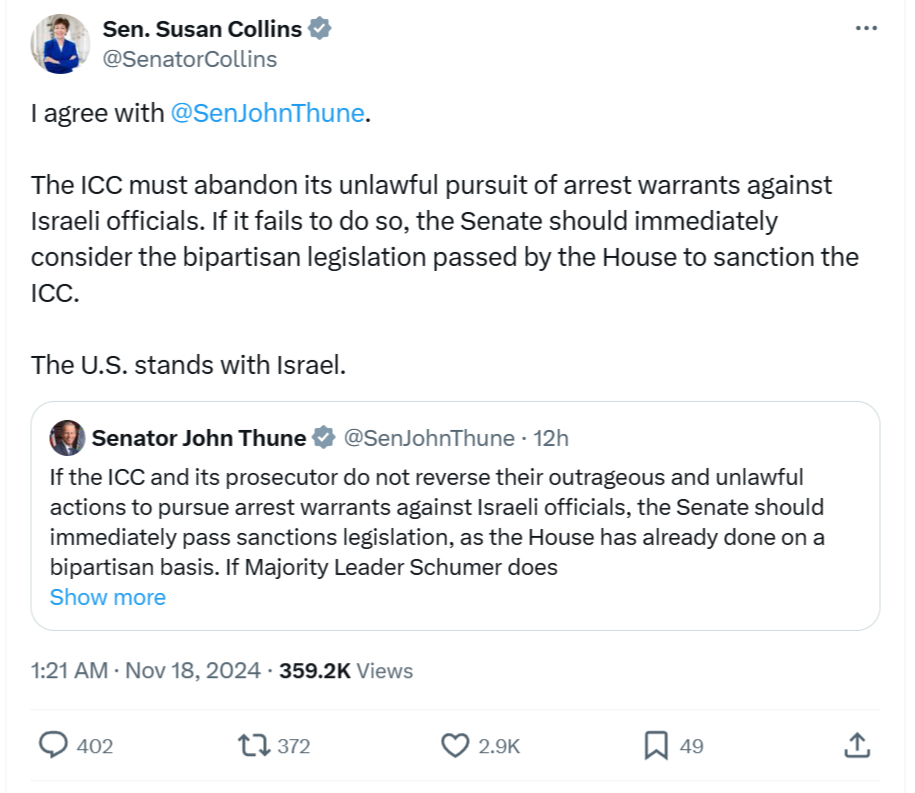Click John Thune's small avatar in quoted tweet
915x793 pixels.
click(67, 438)
